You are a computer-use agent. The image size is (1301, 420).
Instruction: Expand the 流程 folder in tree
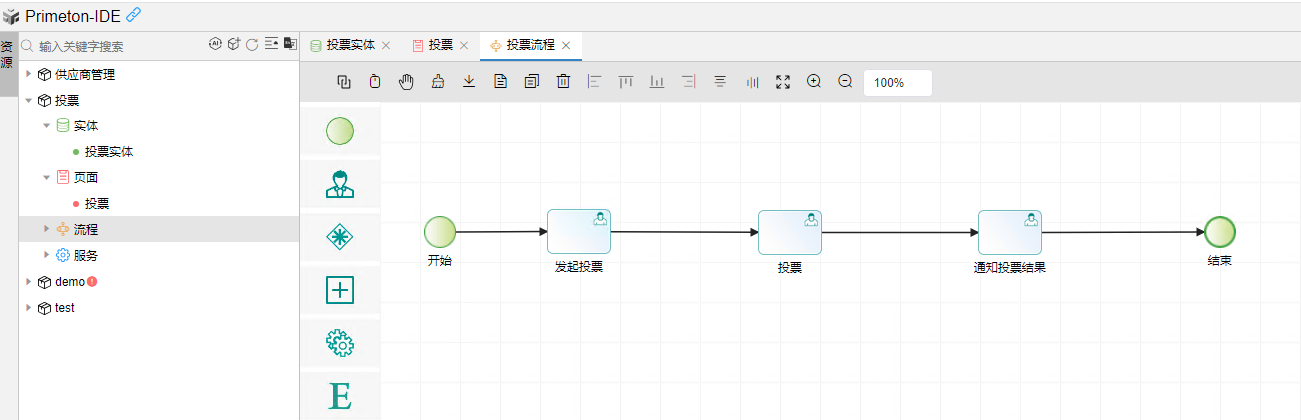click(46, 229)
